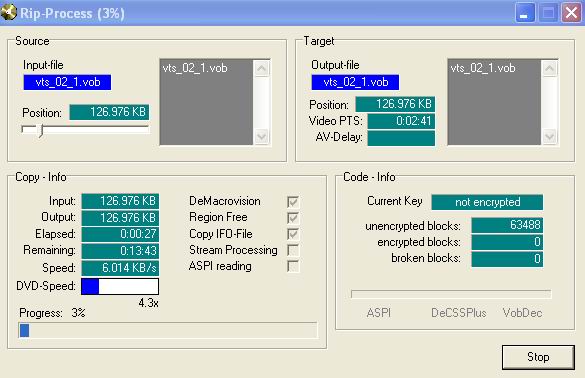Click the ASPI label in Code-Info
Viewport: 585px width, 378px height.
[379, 313]
